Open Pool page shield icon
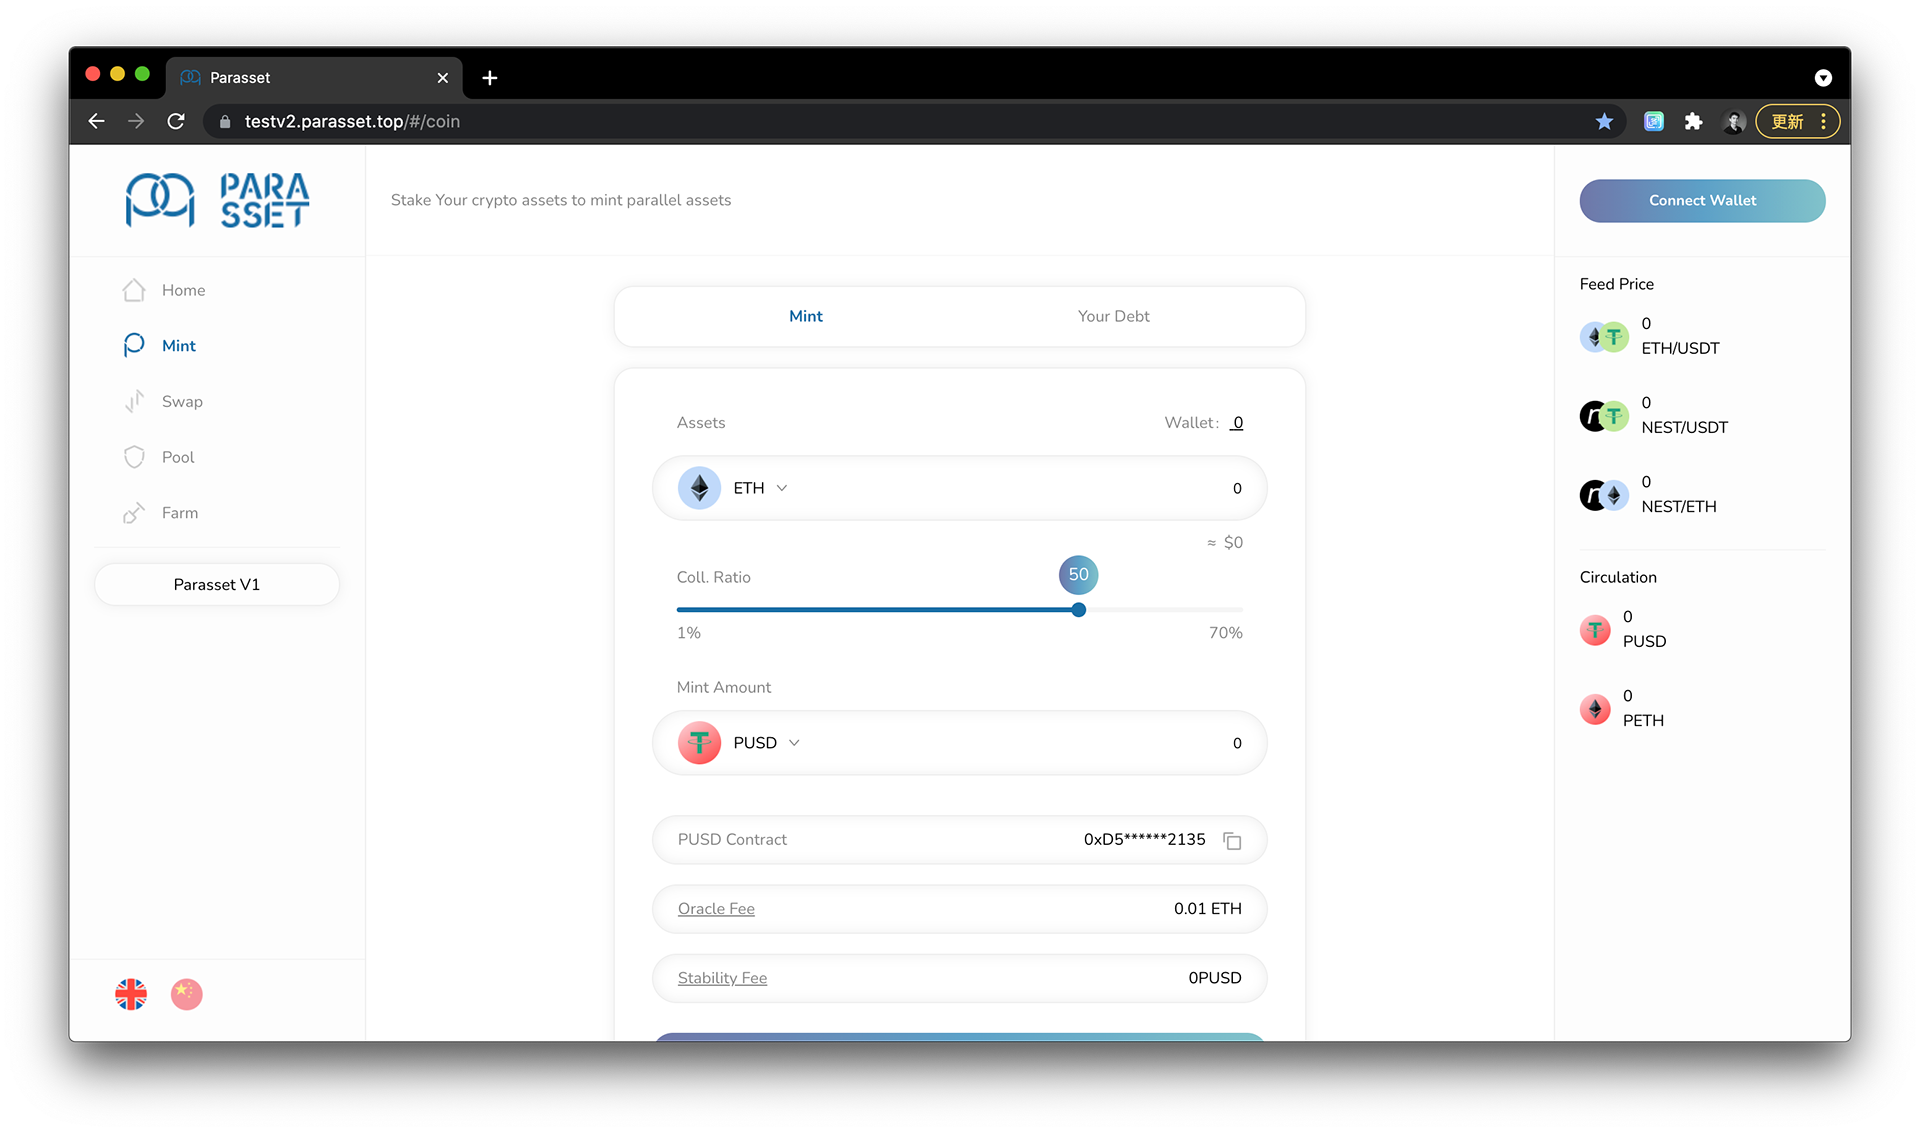Viewport: 1920px width, 1133px height. click(x=134, y=457)
